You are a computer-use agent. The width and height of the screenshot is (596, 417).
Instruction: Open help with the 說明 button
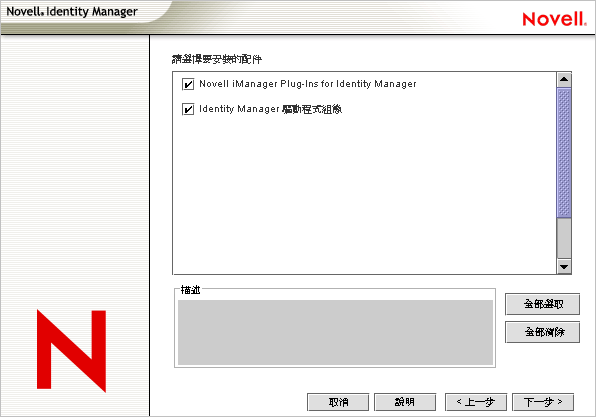click(405, 402)
